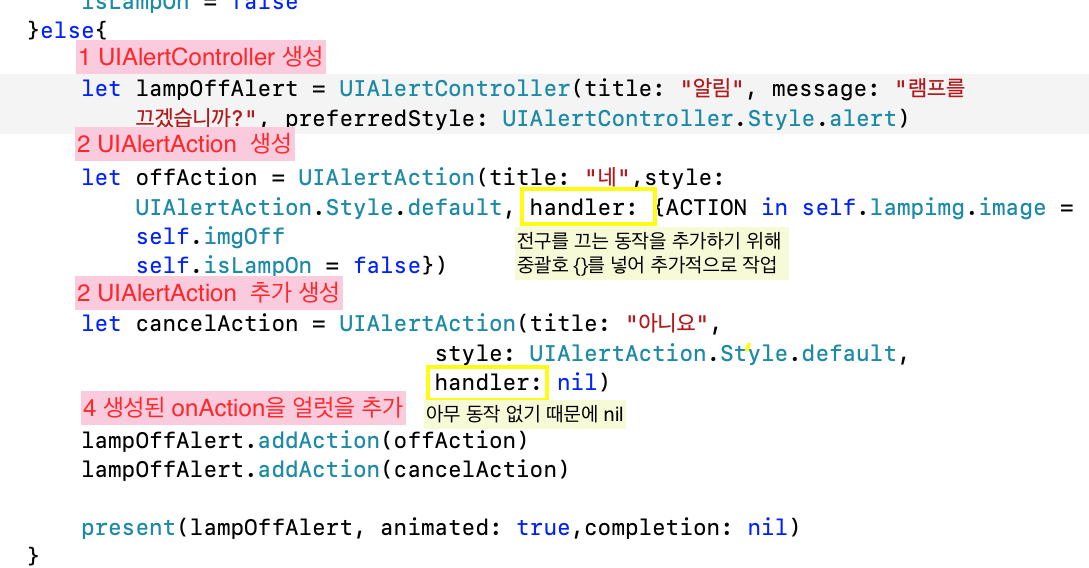Viewport: 1089px width, 568px height.
Task: Select default in the cancelAction style line
Action: click(x=849, y=353)
